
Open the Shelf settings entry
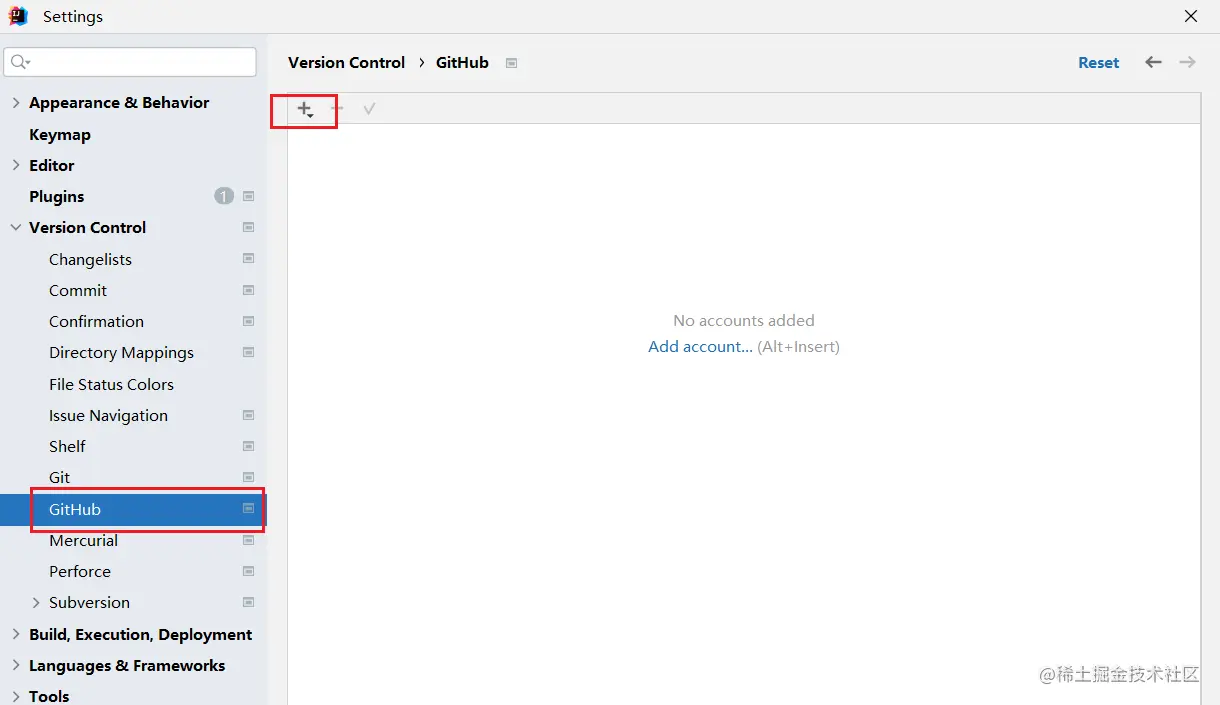[x=67, y=446]
